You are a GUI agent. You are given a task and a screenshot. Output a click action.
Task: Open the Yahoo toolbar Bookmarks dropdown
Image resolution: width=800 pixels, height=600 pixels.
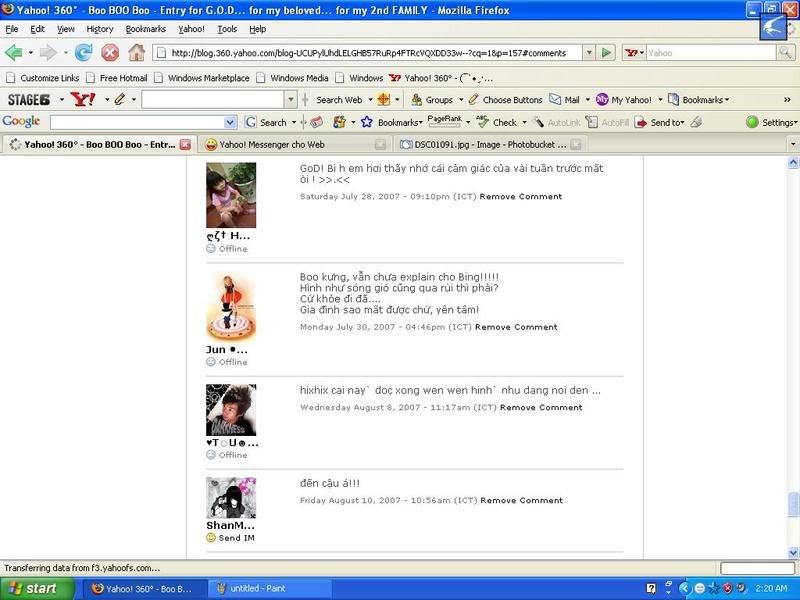point(698,99)
